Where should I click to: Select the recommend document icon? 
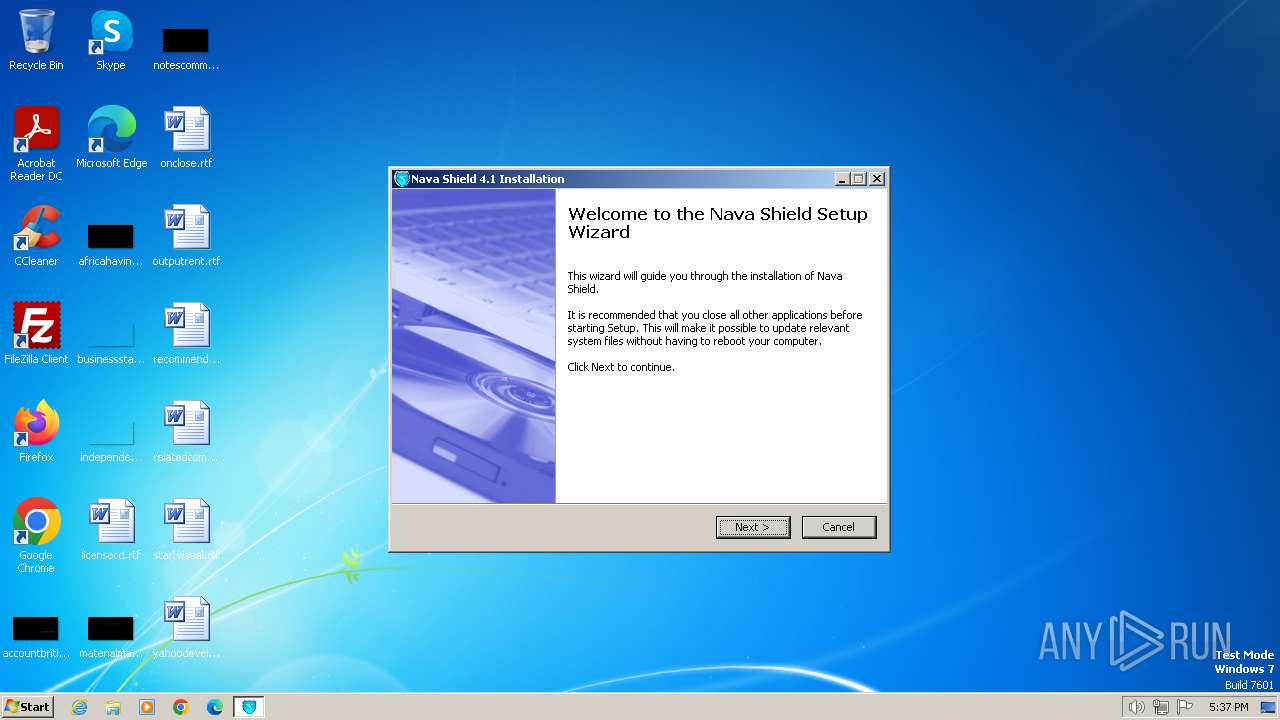point(186,333)
